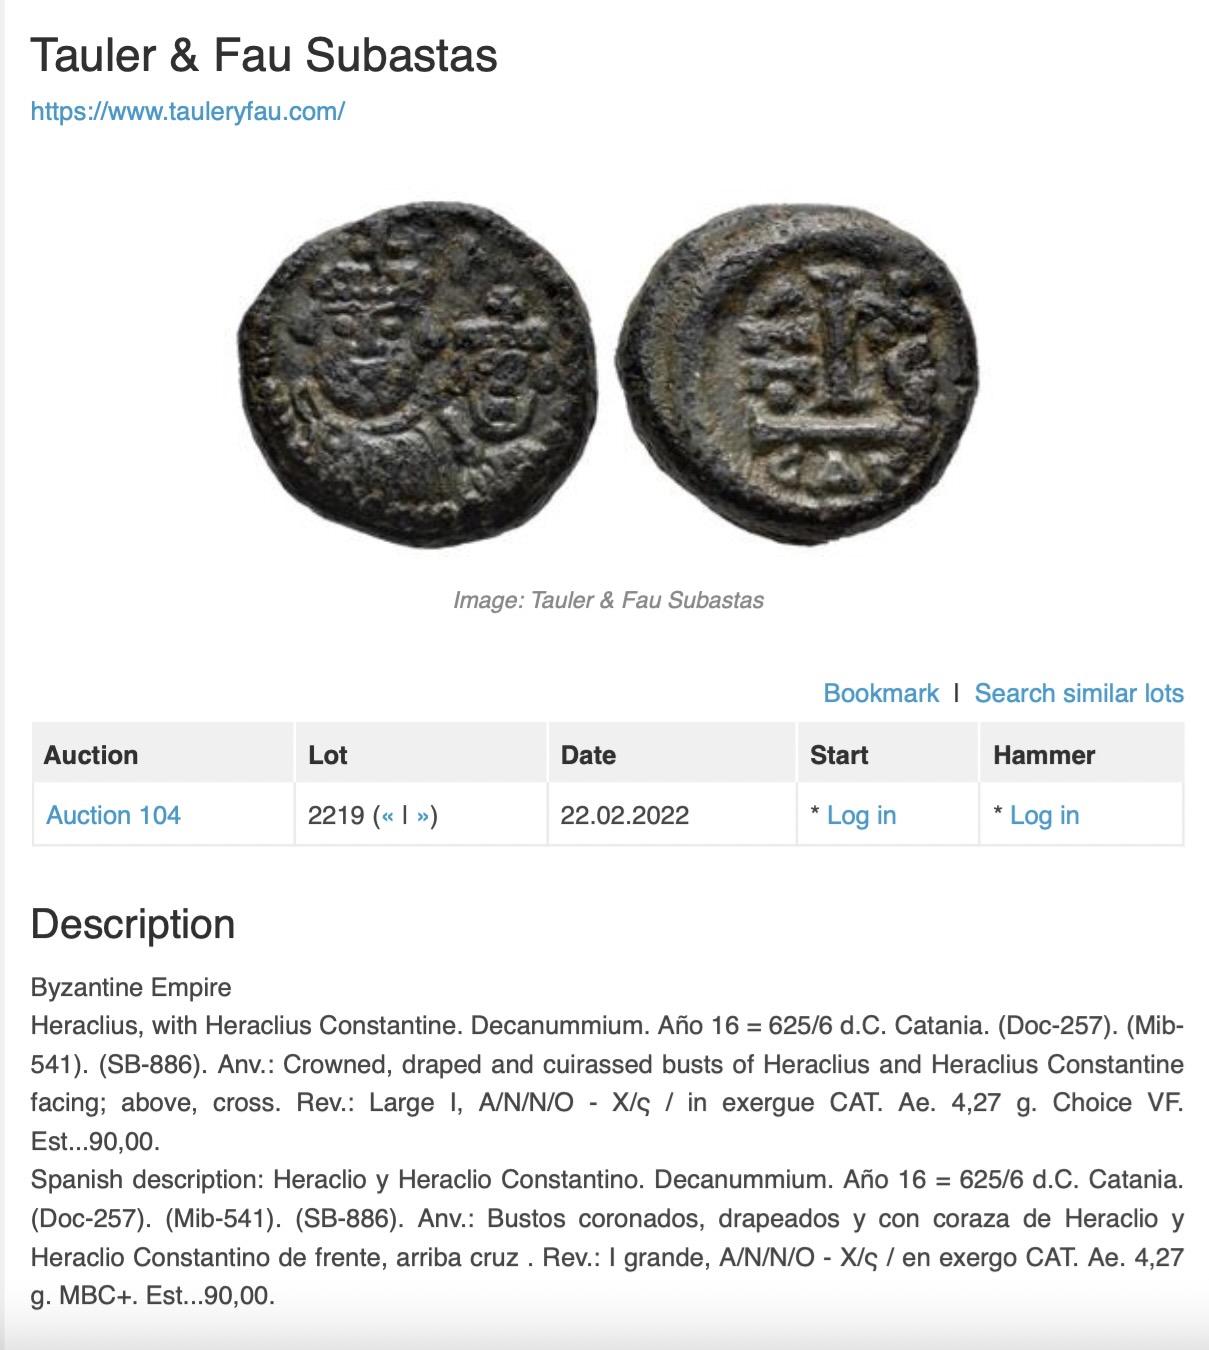Click Log in under Hammer column
This screenshot has width=1209, height=1350.
tap(1044, 815)
